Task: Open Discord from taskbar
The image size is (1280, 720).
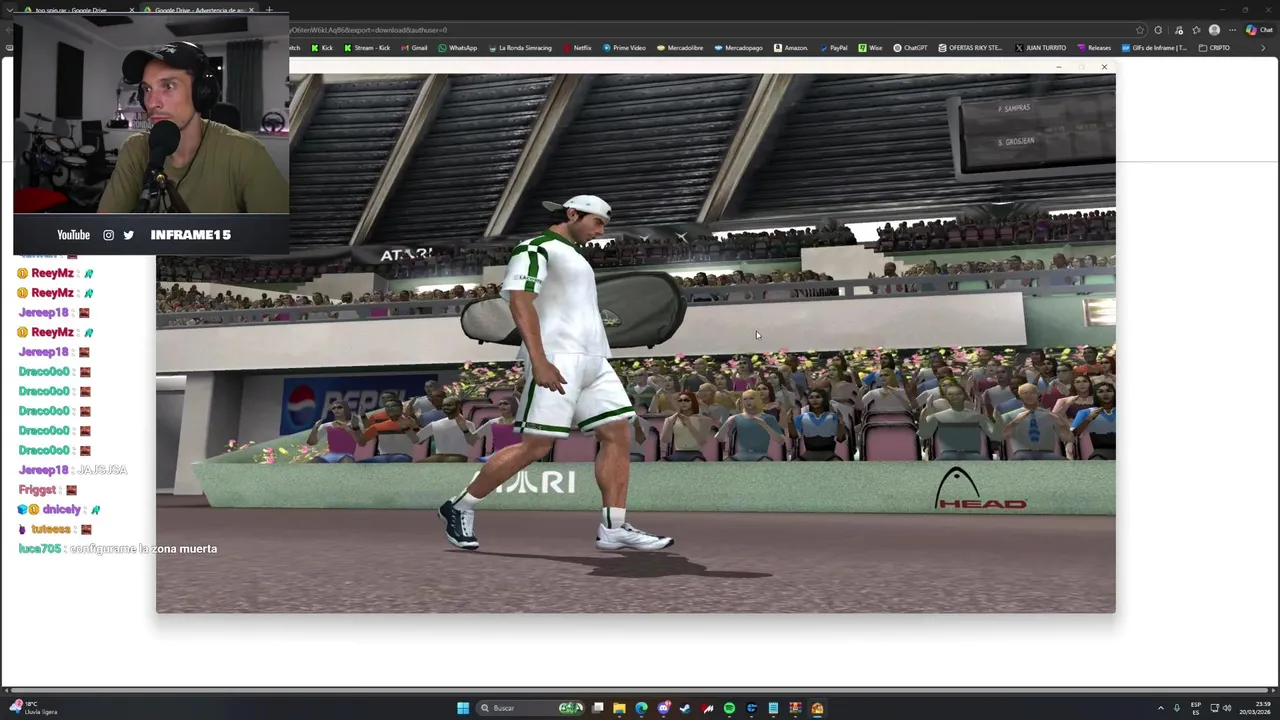Action: point(663,708)
